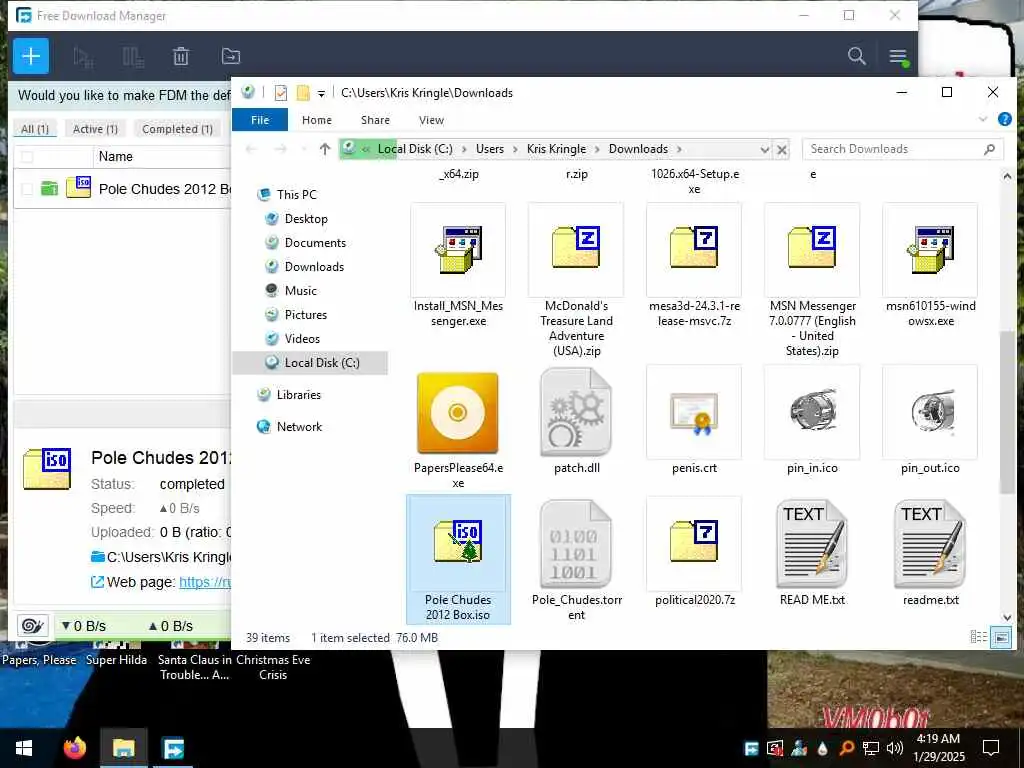1024x768 pixels.
Task: Add new download in Free Download Manager
Action: (x=31, y=56)
